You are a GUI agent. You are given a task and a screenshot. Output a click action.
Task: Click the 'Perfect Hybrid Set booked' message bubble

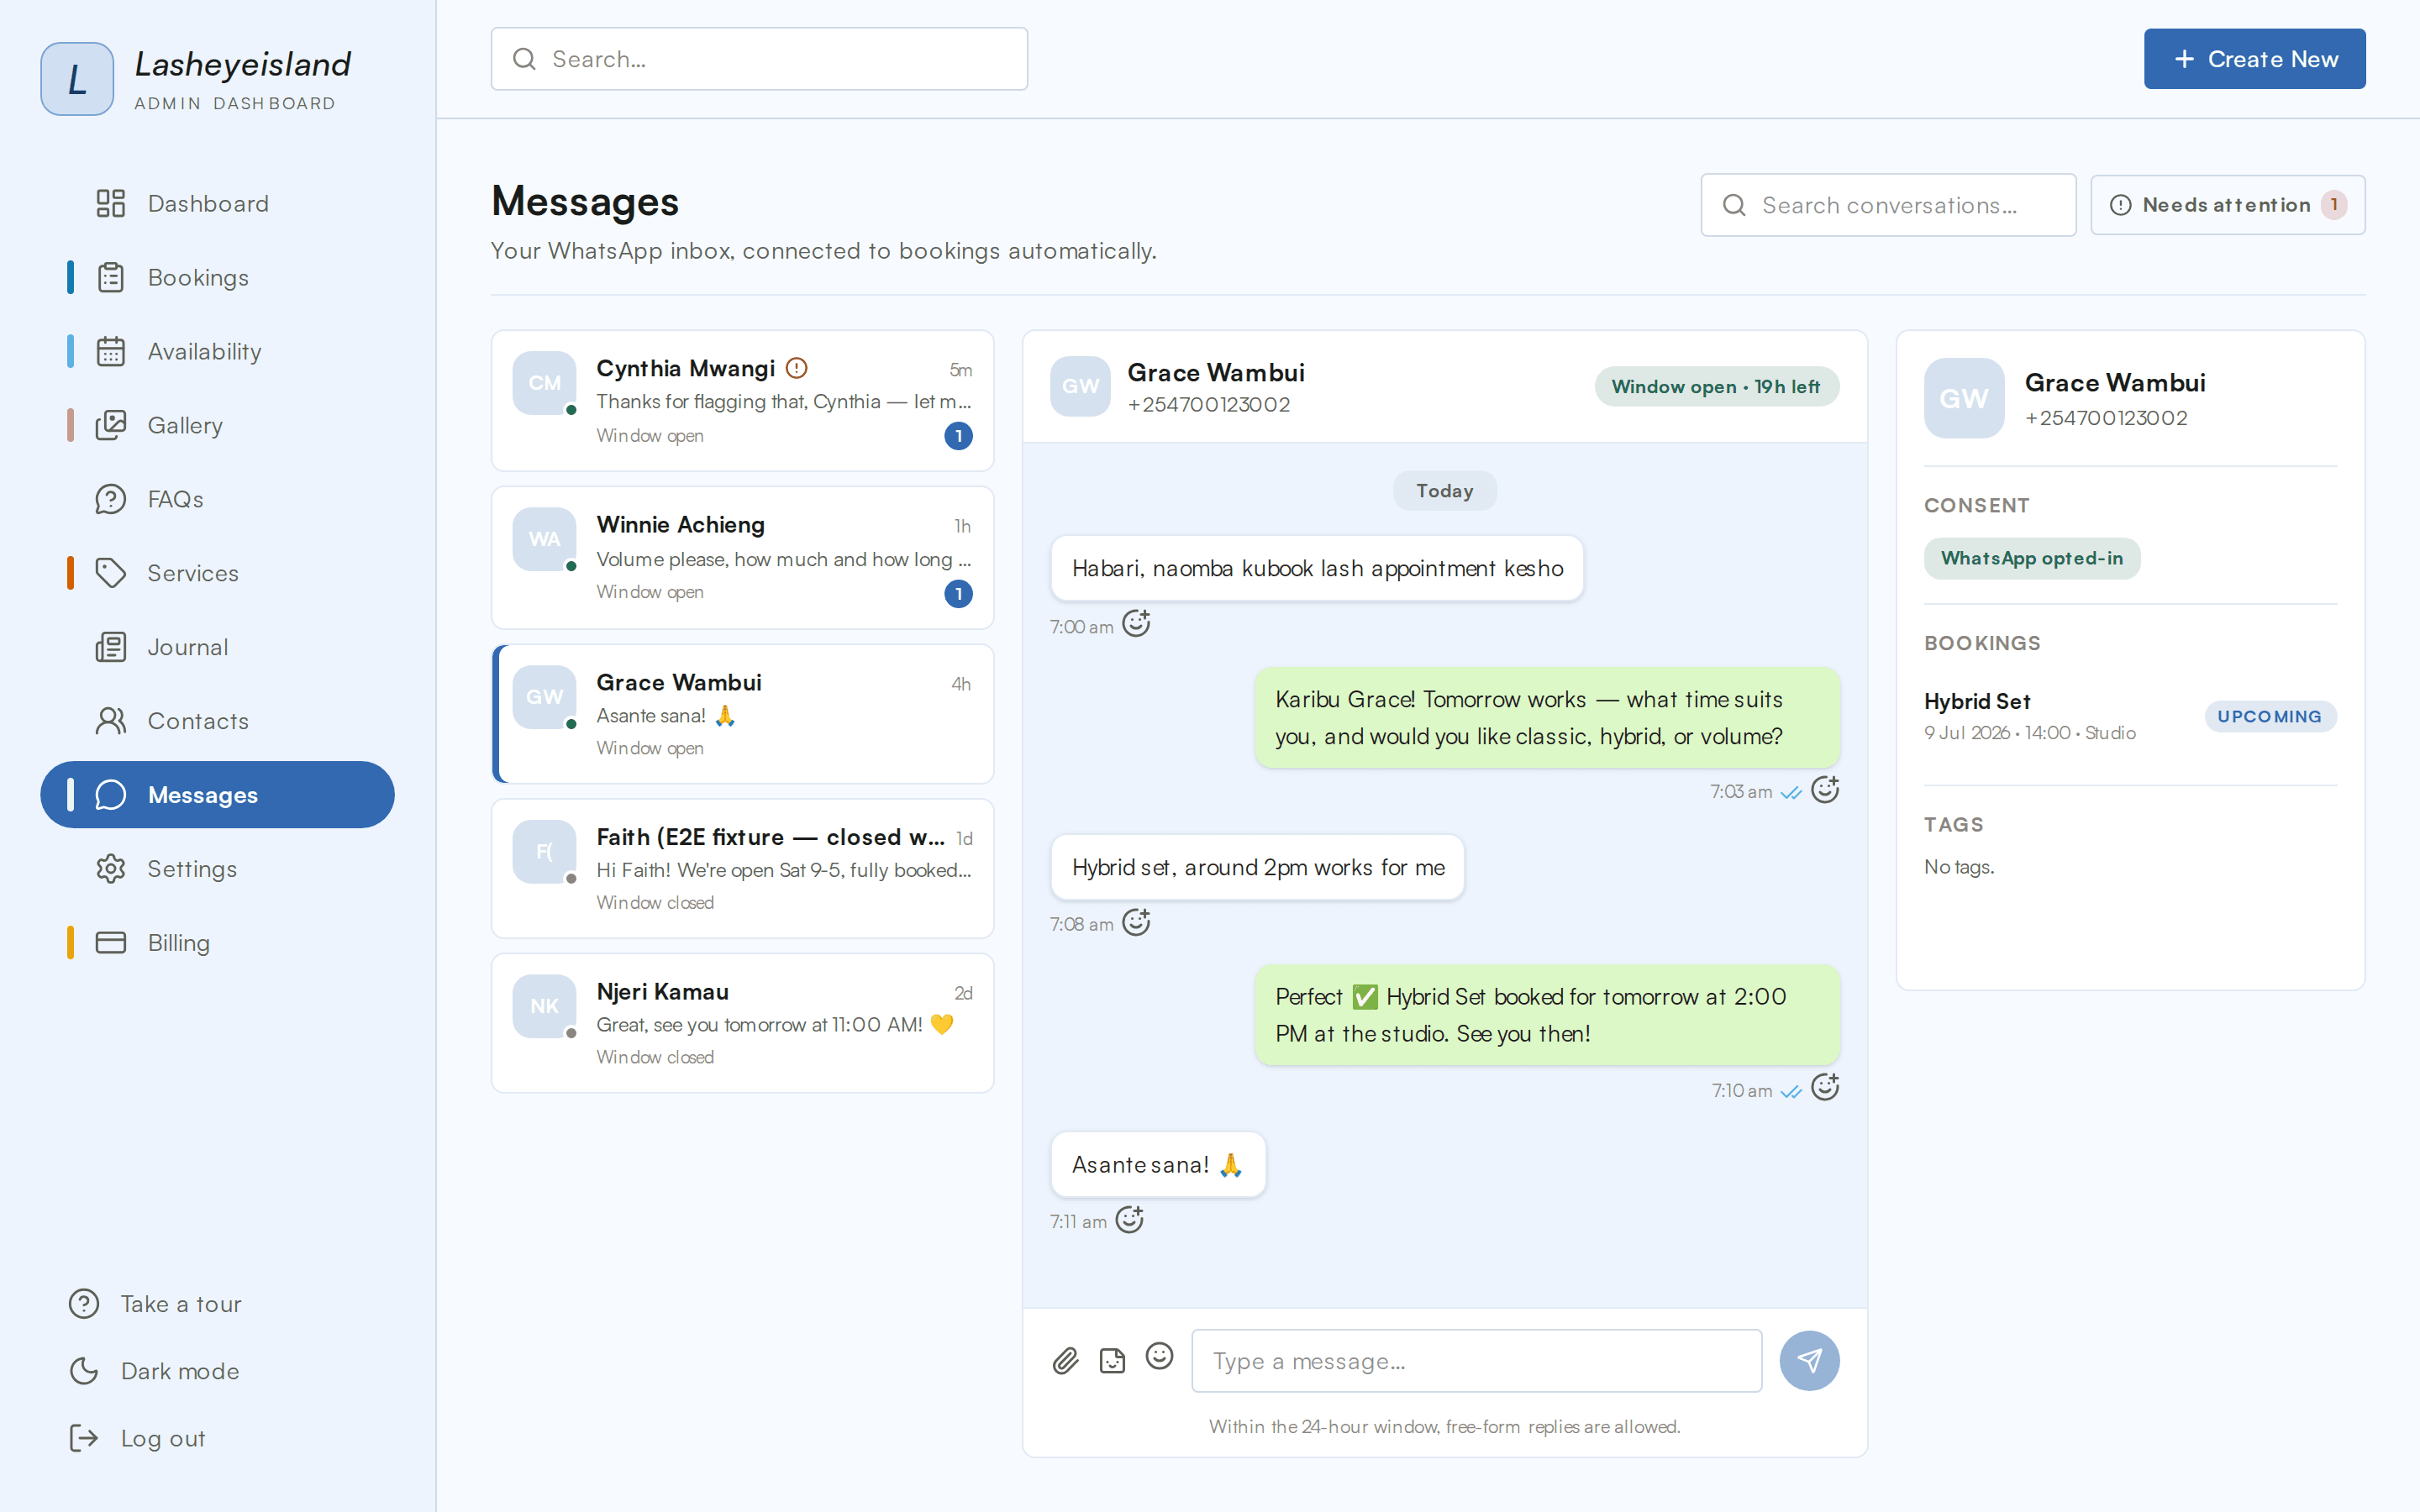[1547, 1015]
